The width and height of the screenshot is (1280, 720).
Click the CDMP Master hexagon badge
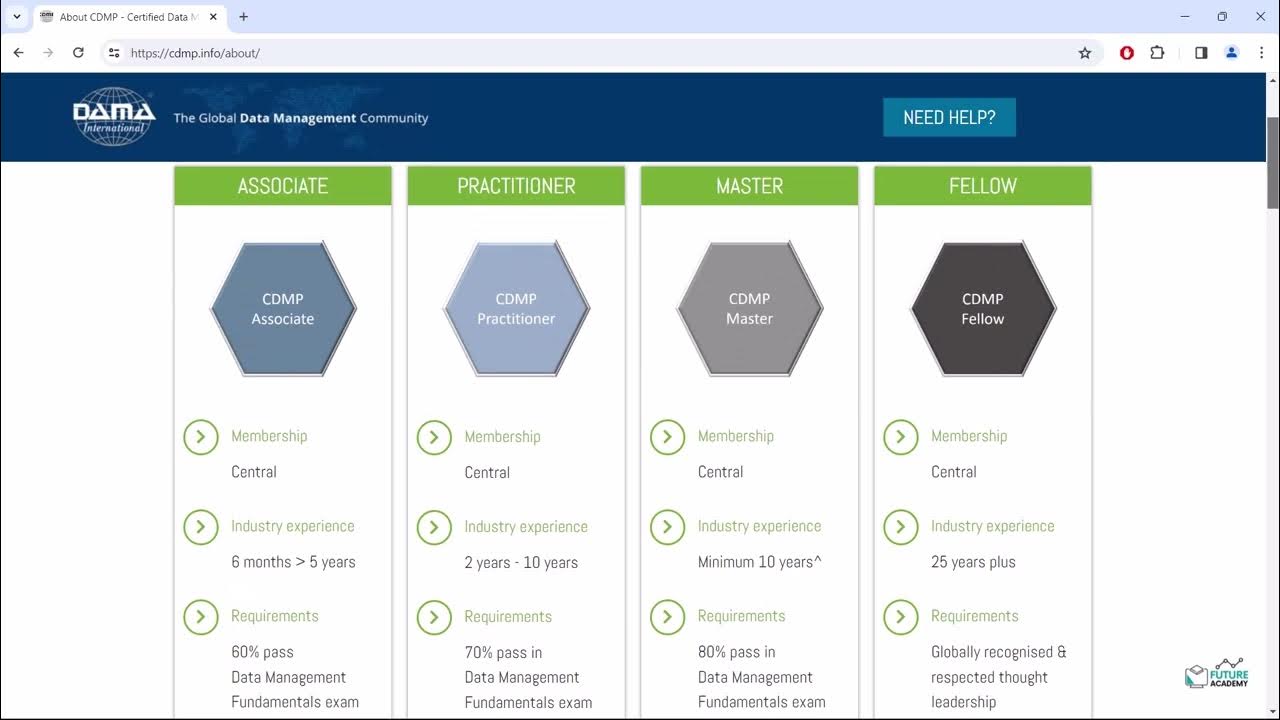pyautogui.click(x=750, y=309)
